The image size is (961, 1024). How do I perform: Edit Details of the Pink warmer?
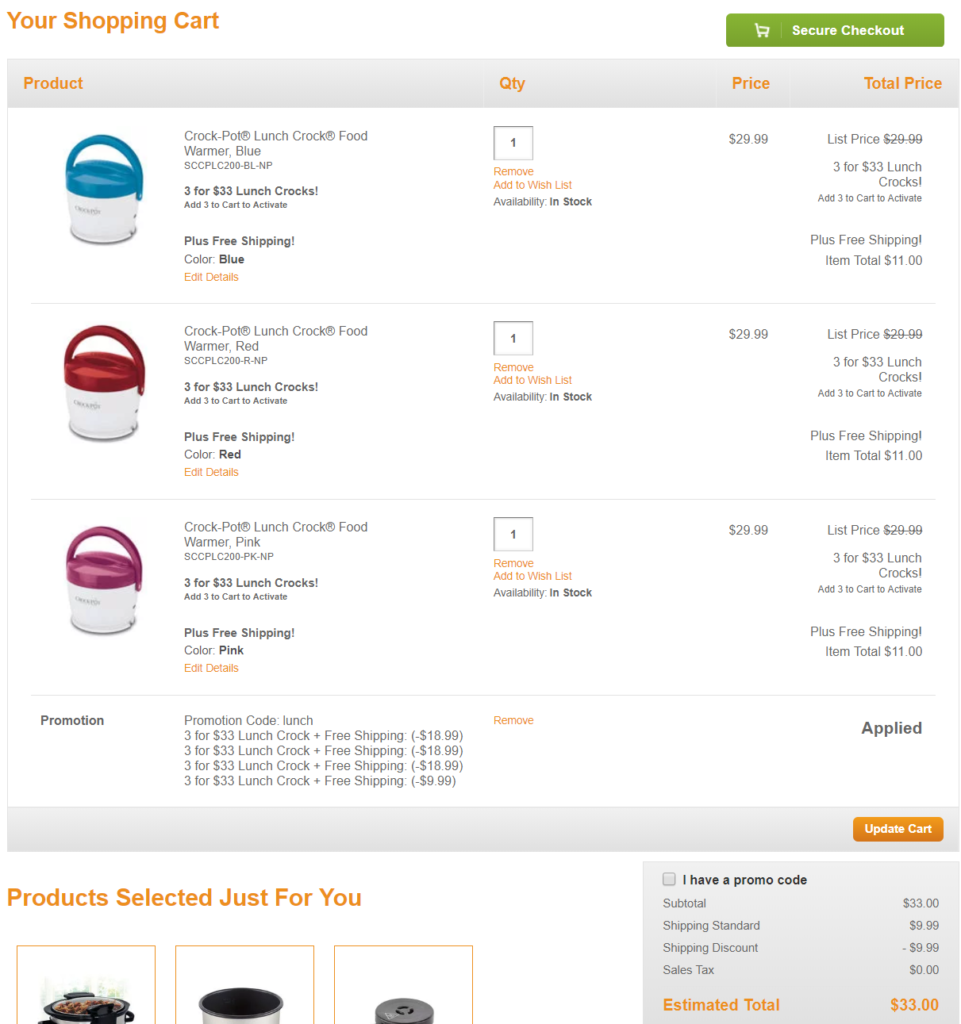pos(211,668)
